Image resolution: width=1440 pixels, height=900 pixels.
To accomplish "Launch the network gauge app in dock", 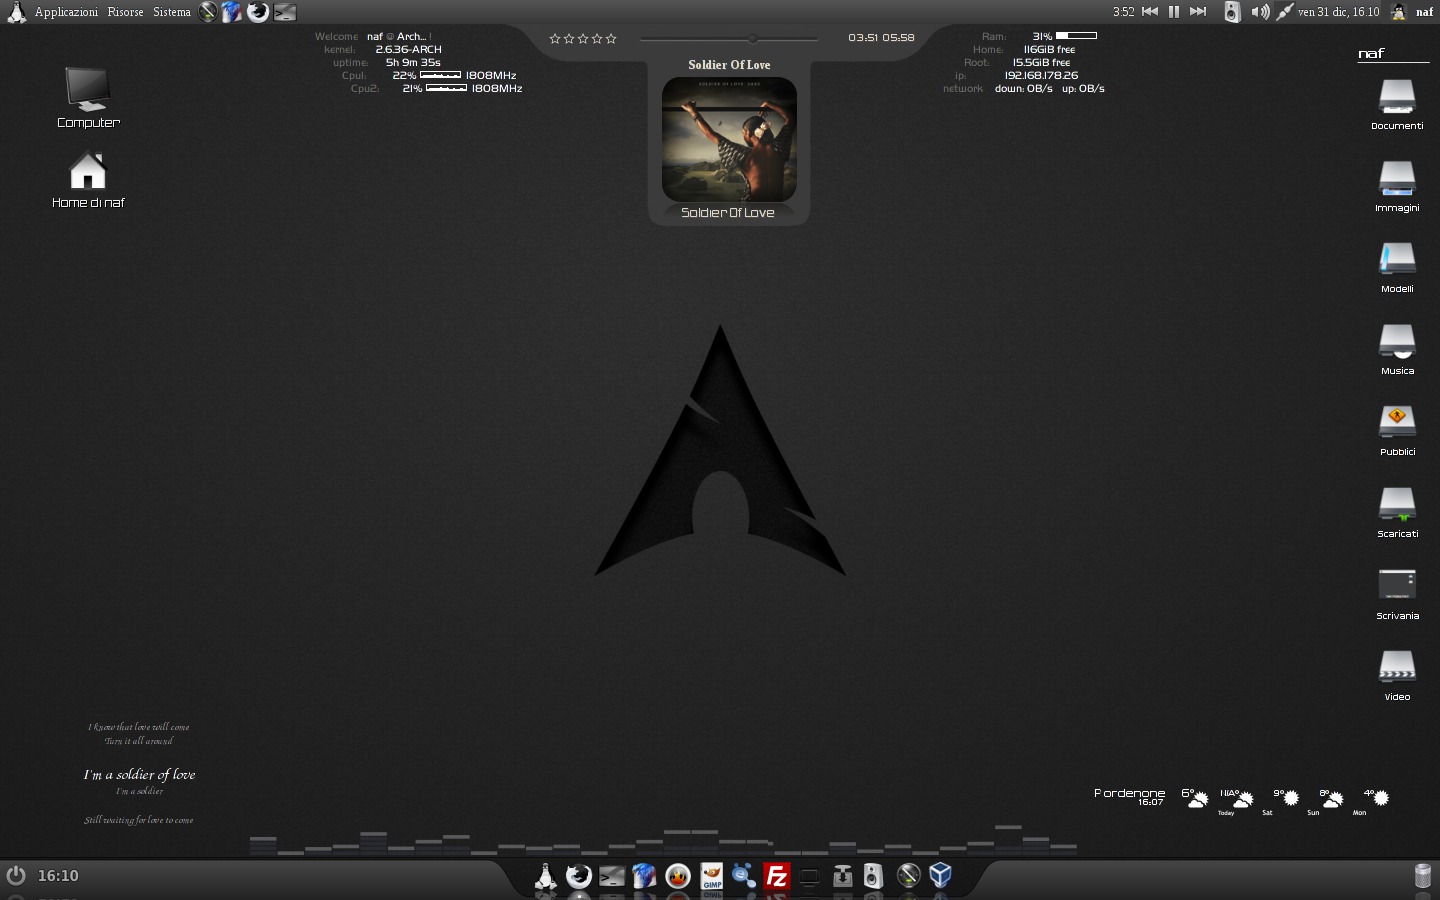I will (908, 876).
